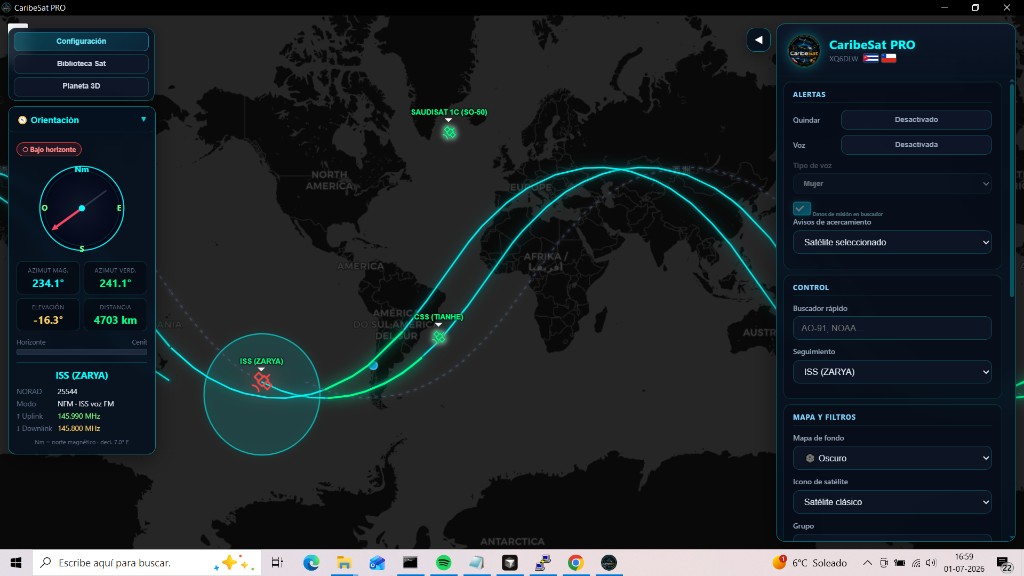Collapse the Orientación panel arrow
1024x576 pixels.
(x=144, y=120)
